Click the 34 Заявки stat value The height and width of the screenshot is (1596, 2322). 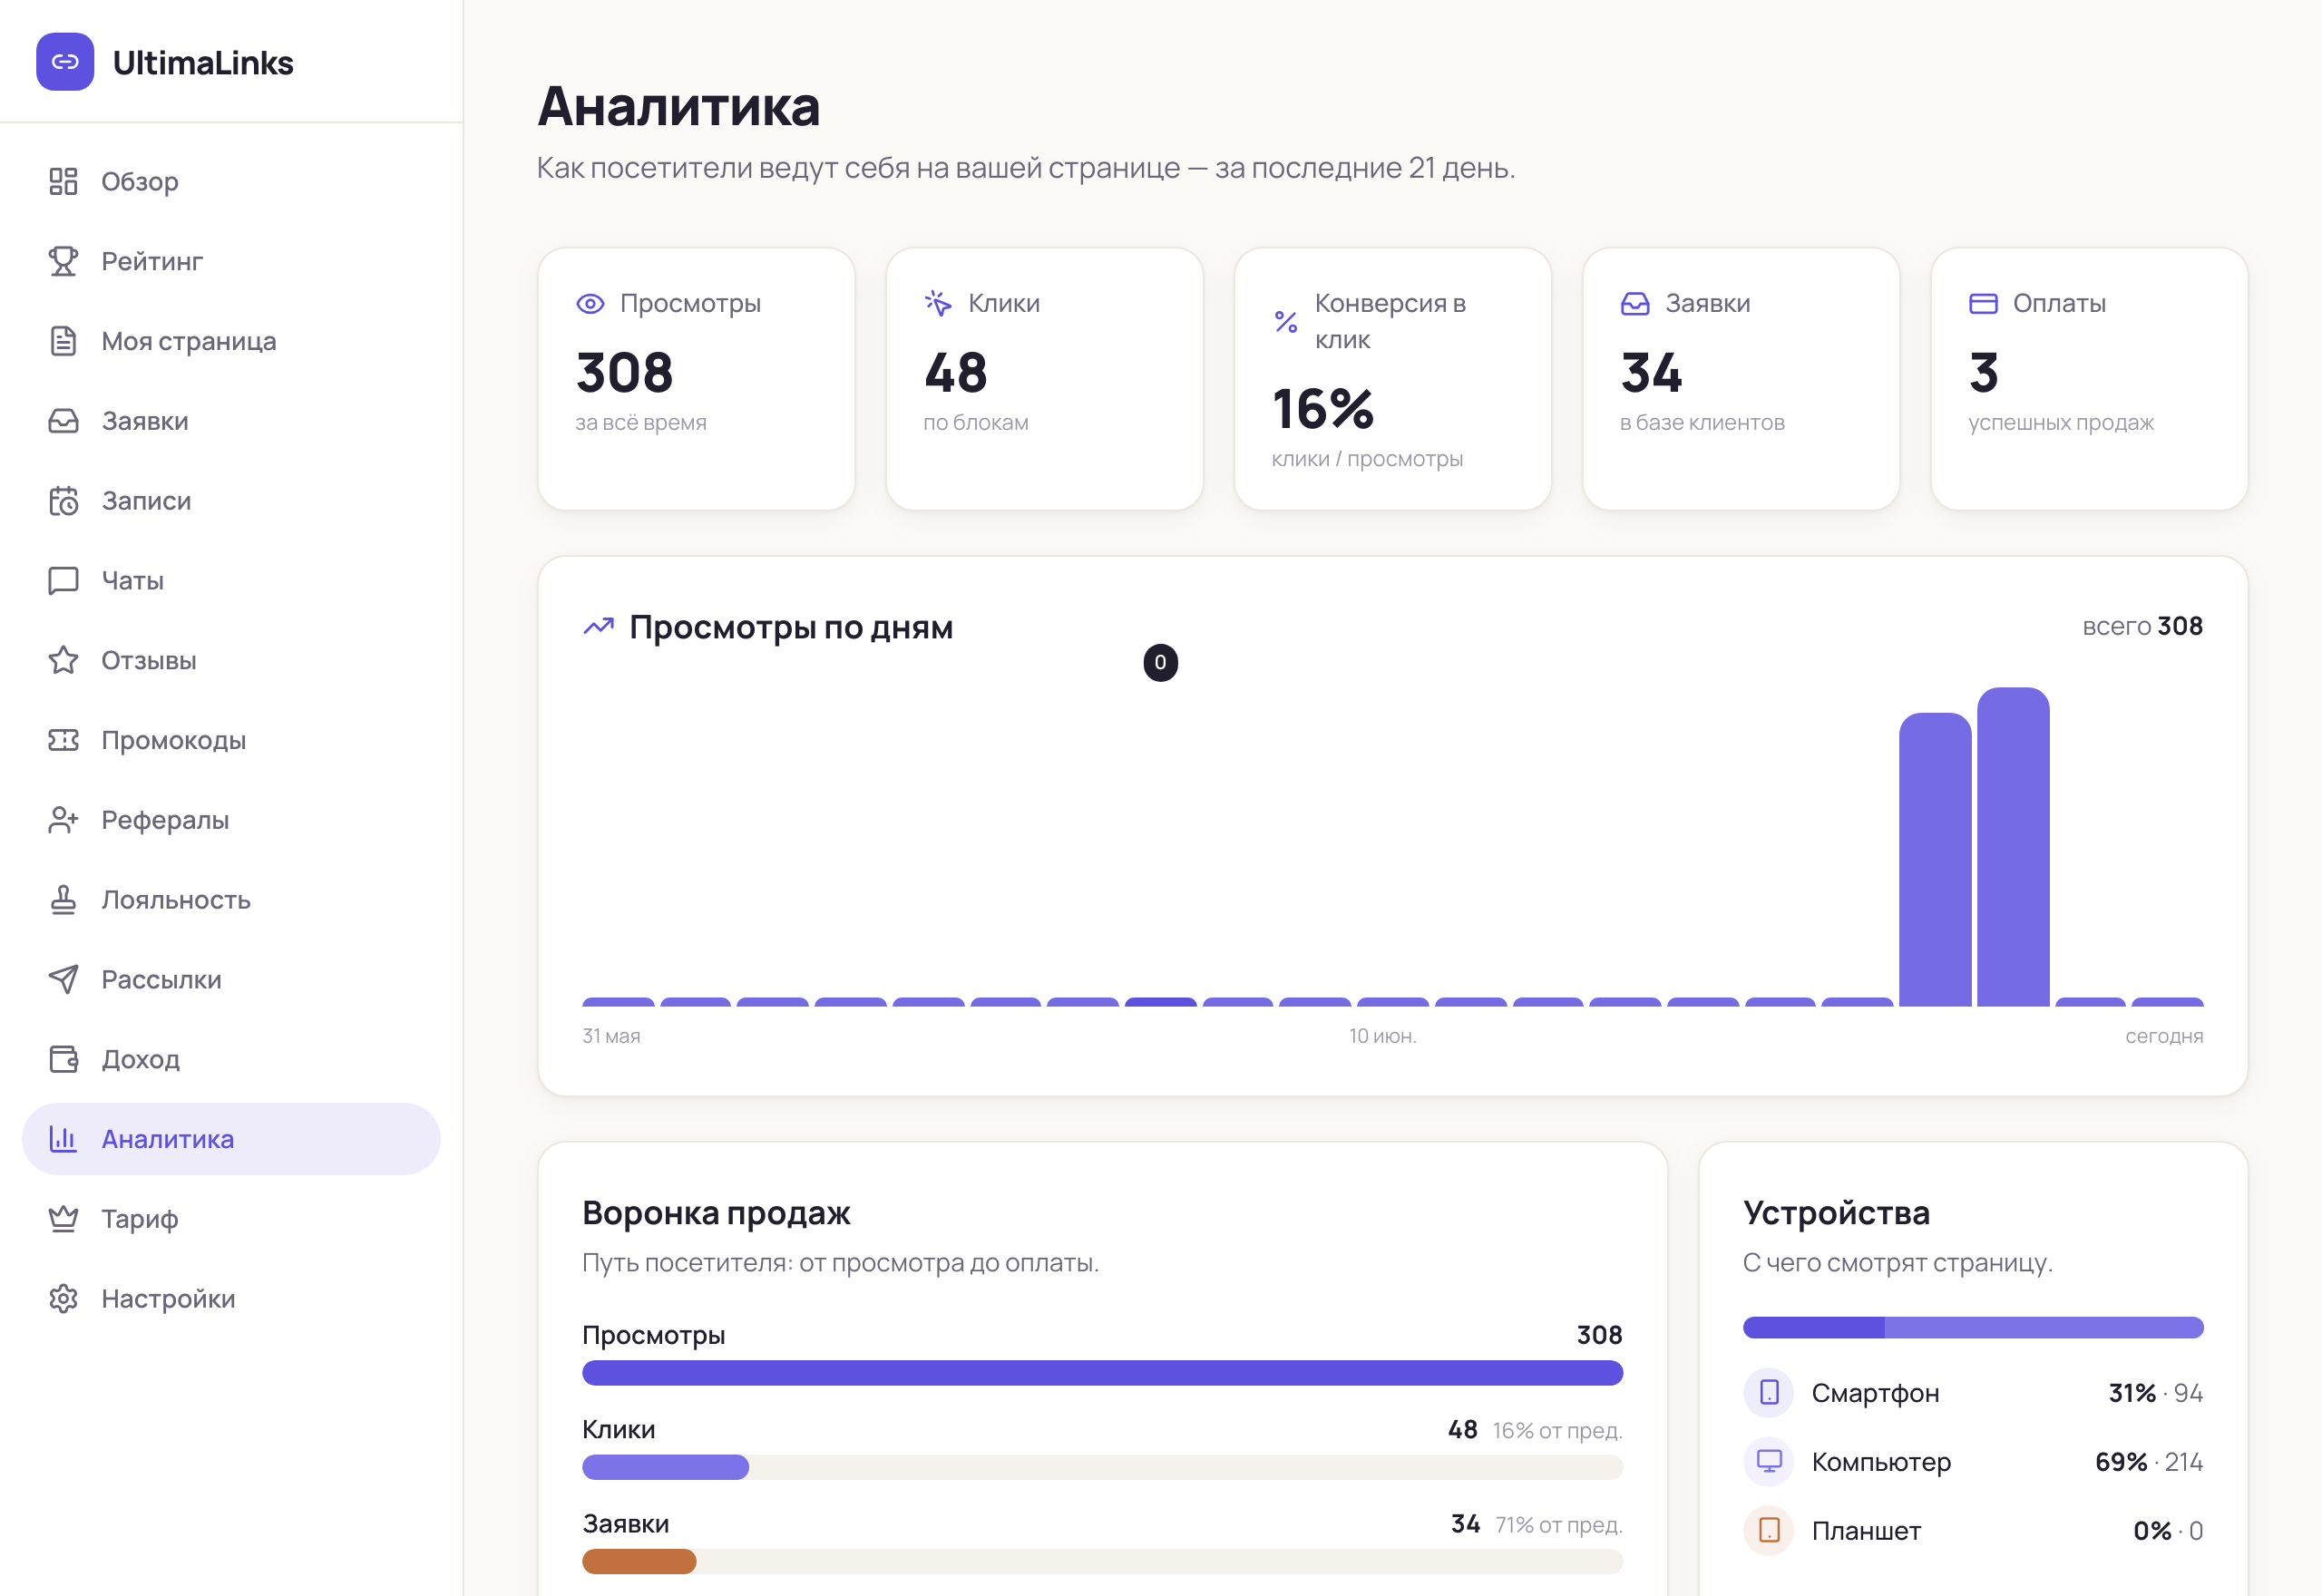coord(1652,373)
